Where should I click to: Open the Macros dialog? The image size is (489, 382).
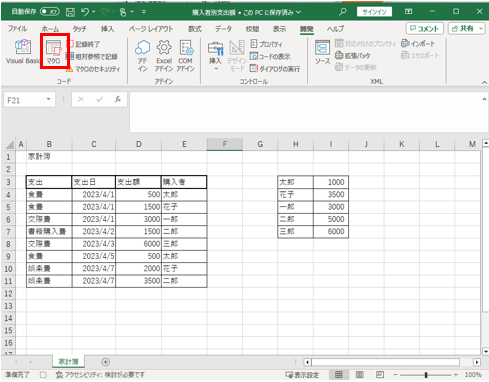(53, 51)
